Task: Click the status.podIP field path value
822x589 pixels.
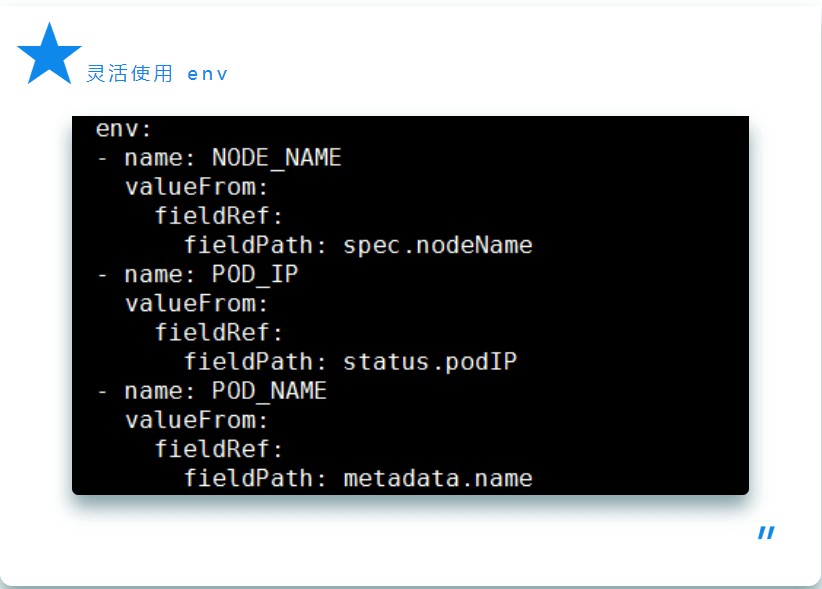Action: 430,362
